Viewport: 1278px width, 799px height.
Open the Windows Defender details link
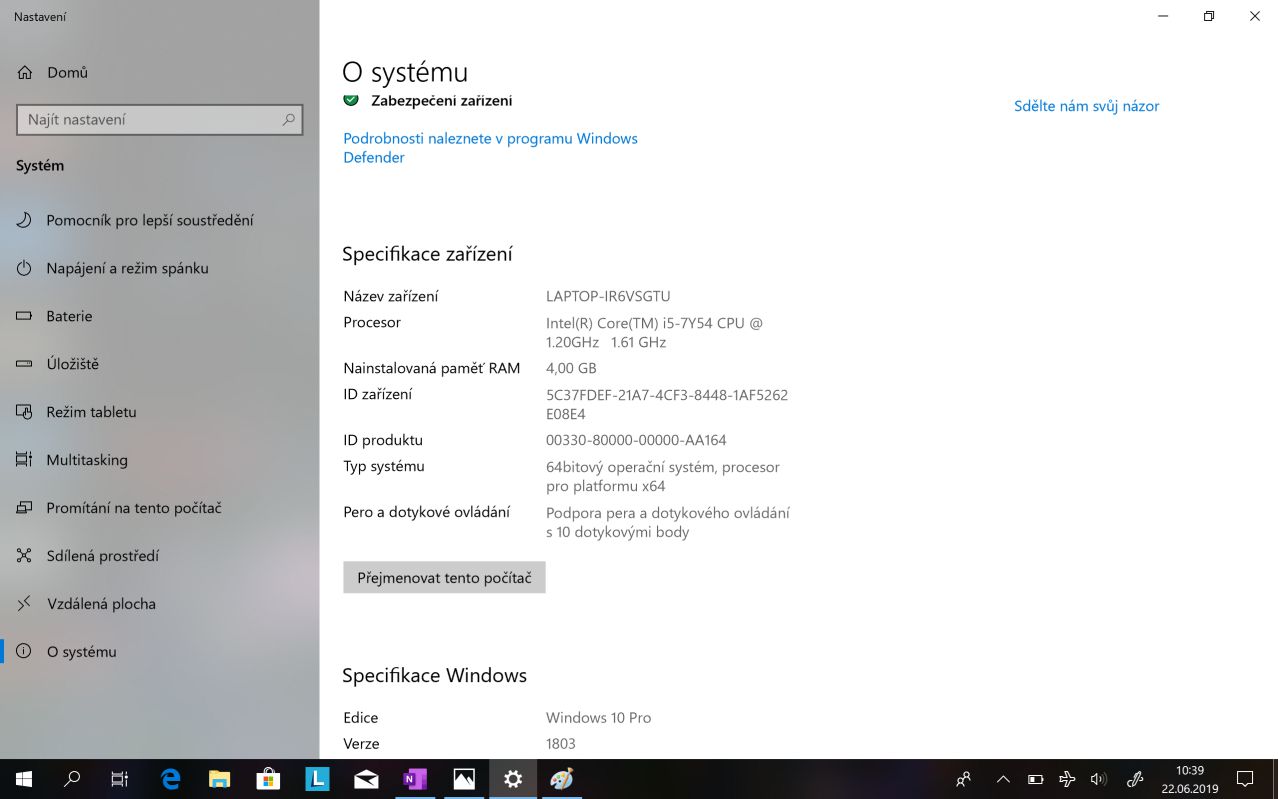pos(490,148)
